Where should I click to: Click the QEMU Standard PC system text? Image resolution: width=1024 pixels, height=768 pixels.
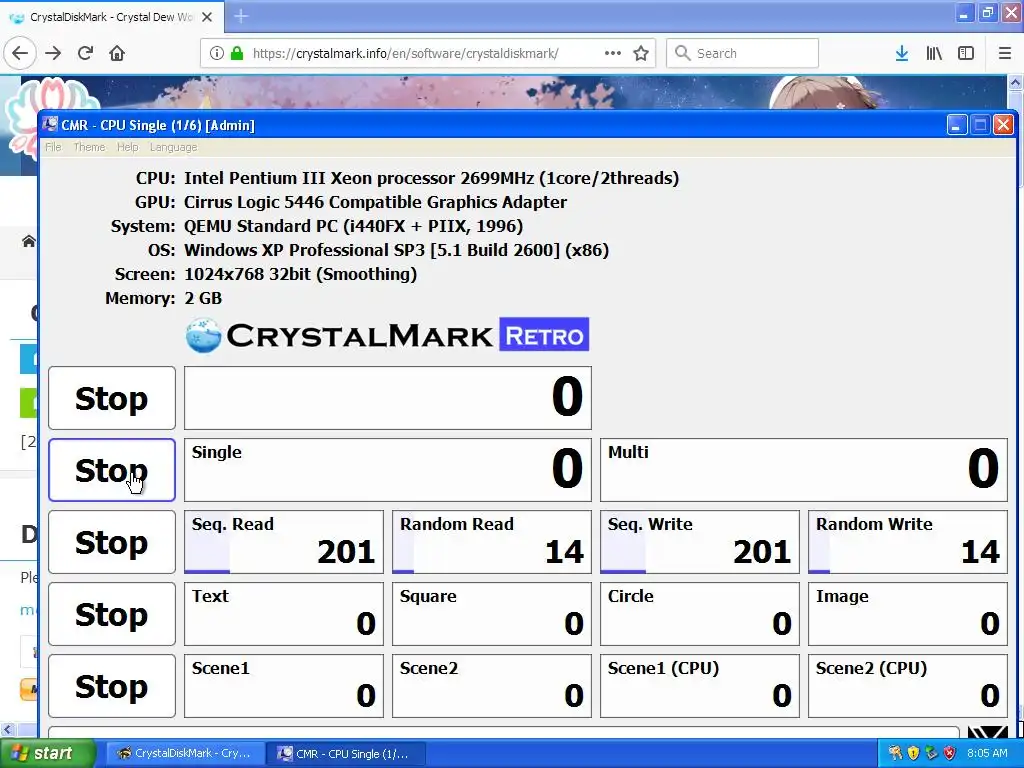[x=353, y=227]
